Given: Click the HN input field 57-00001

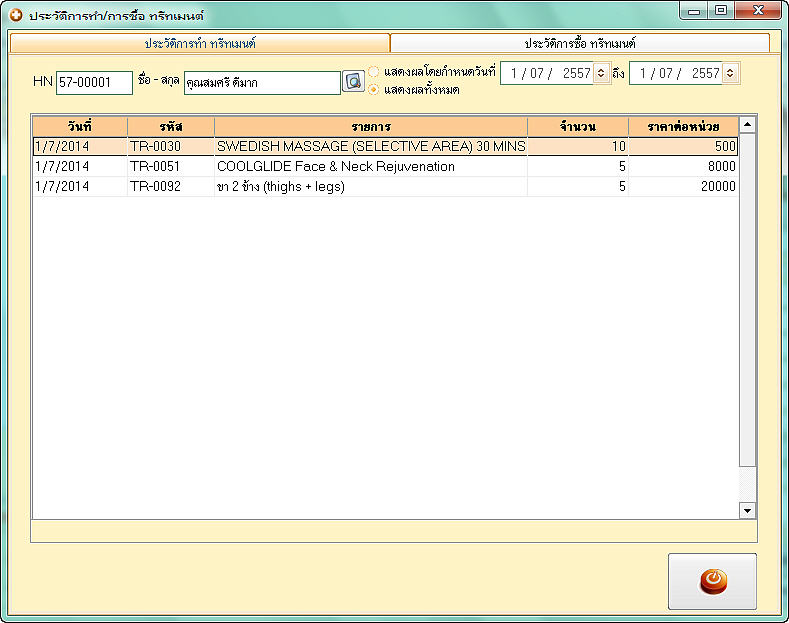Looking at the screenshot, I should point(94,82).
